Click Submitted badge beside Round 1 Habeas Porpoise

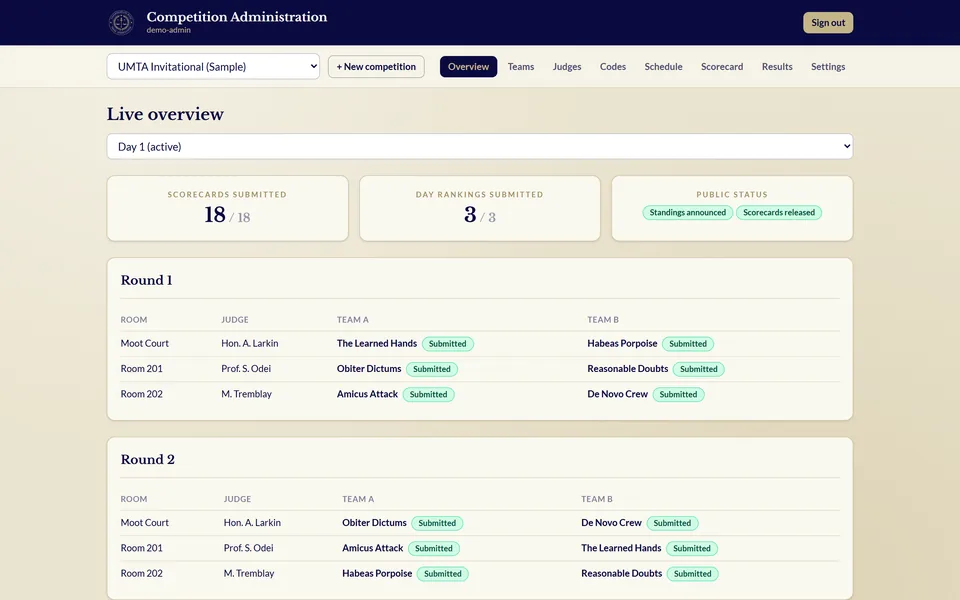[688, 344]
